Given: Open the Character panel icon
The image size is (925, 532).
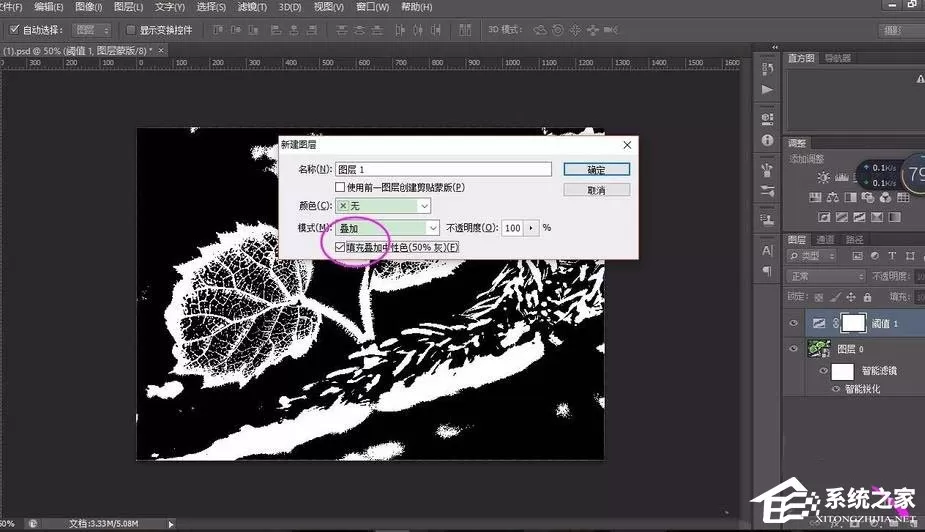Looking at the screenshot, I should (x=767, y=250).
